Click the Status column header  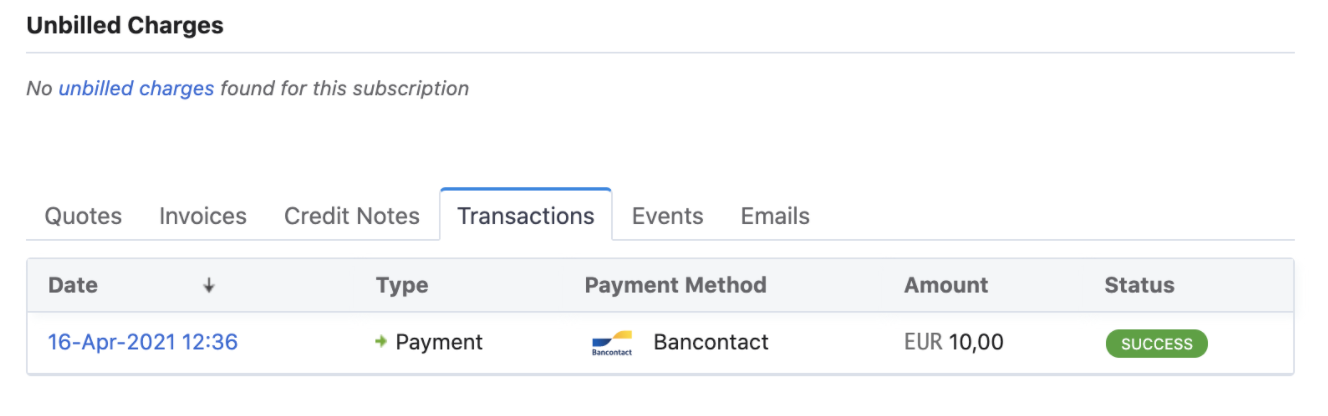(1139, 285)
